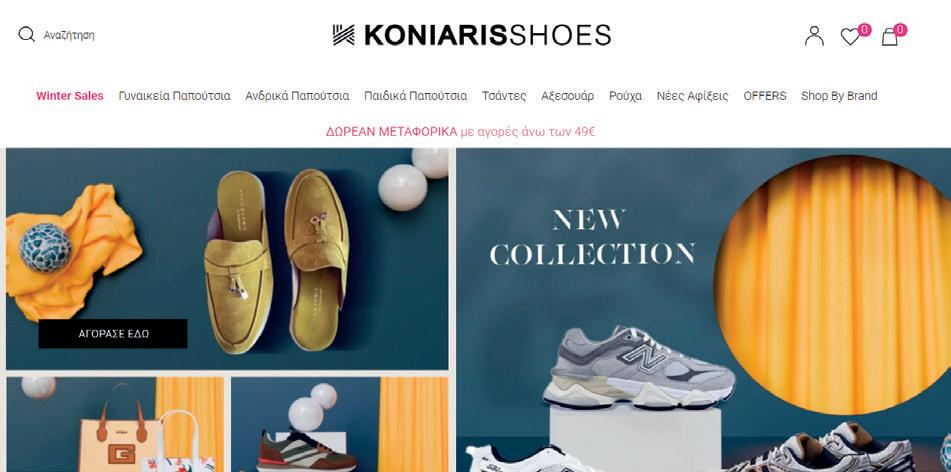Click into the Αναζήτηση search field
Image resolution: width=951 pixels, height=472 pixels.
pos(69,35)
